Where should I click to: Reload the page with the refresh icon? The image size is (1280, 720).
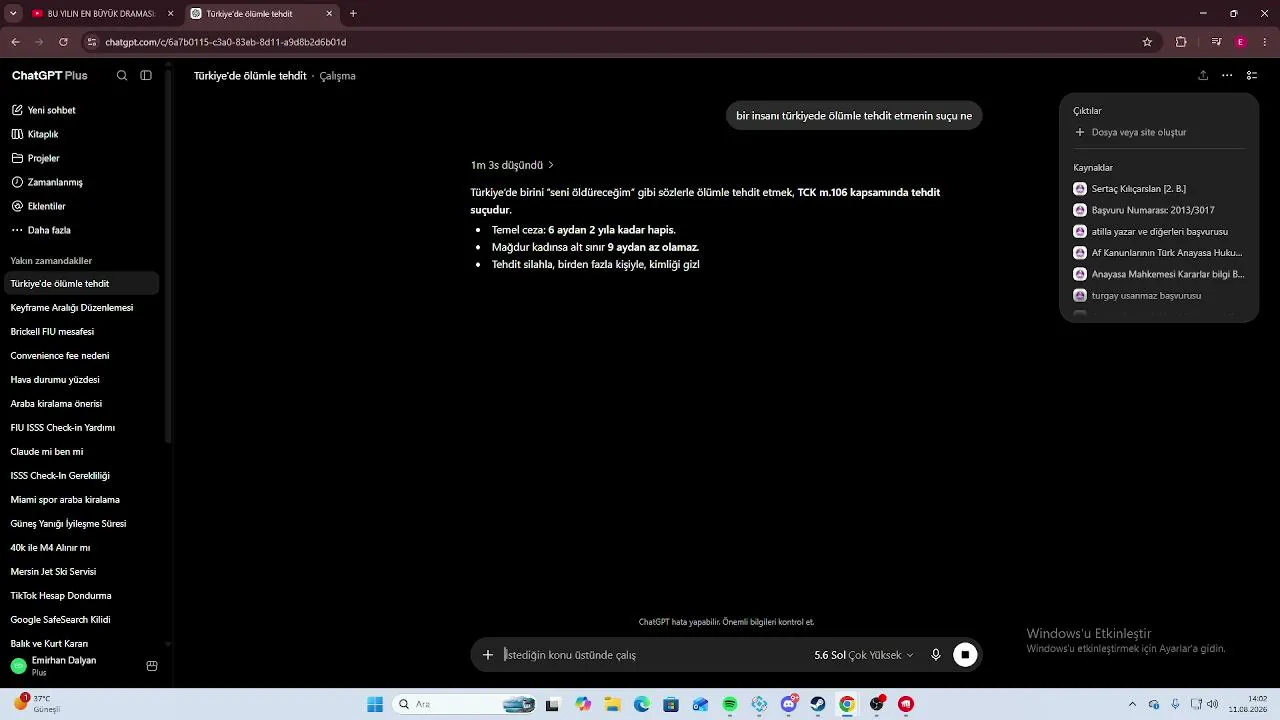tap(63, 42)
